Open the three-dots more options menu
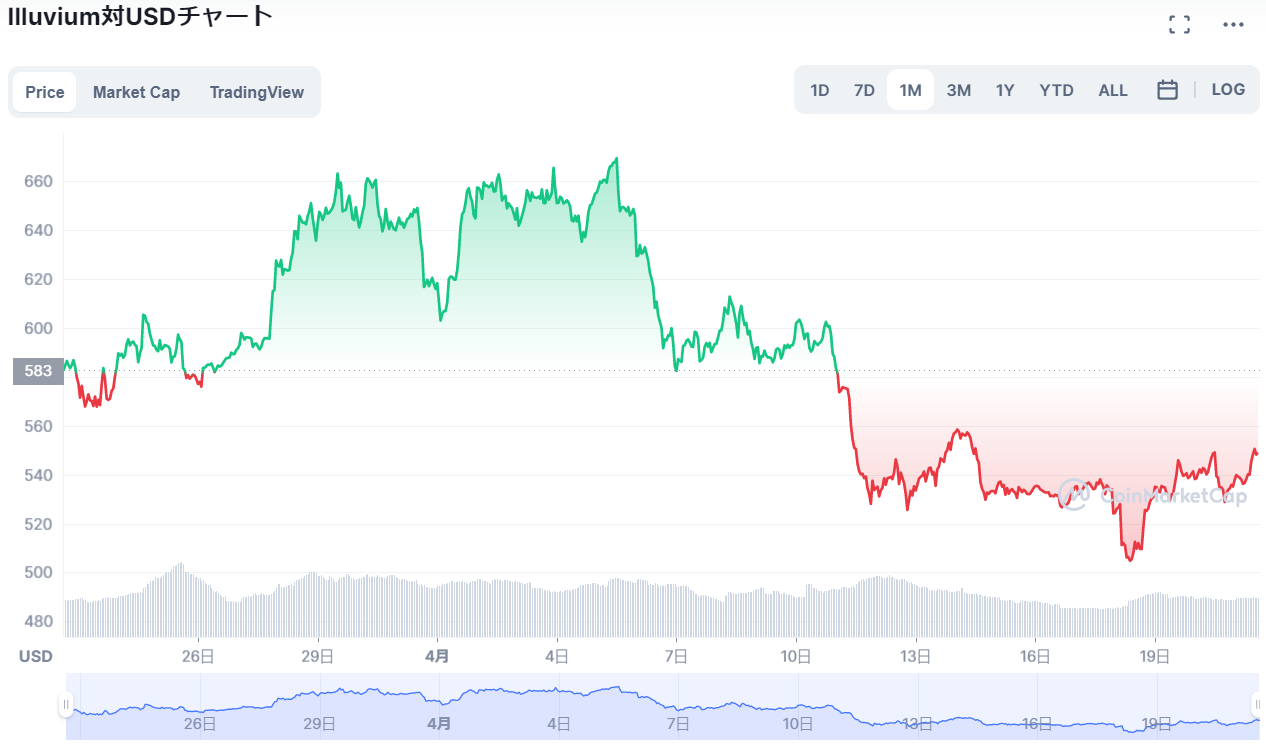The image size is (1266, 754). click(x=1233, y=25)
